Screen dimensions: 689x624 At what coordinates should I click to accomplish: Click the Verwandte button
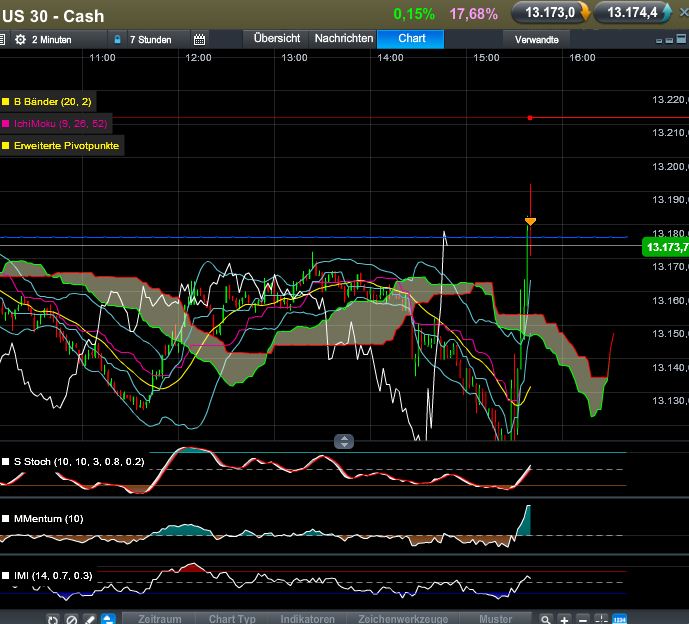click(537, 40)
